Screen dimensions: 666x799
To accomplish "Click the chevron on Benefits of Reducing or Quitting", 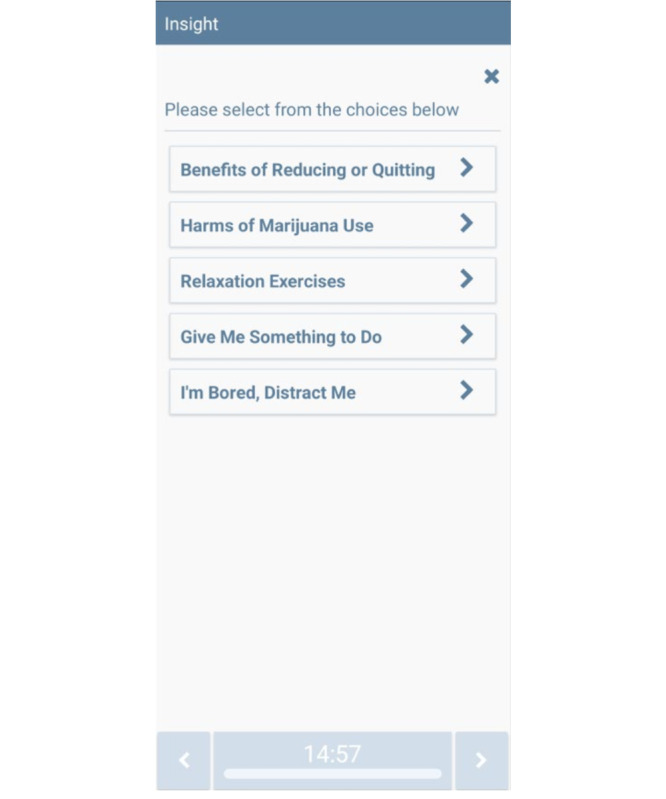I will click(x=466, y=167).
